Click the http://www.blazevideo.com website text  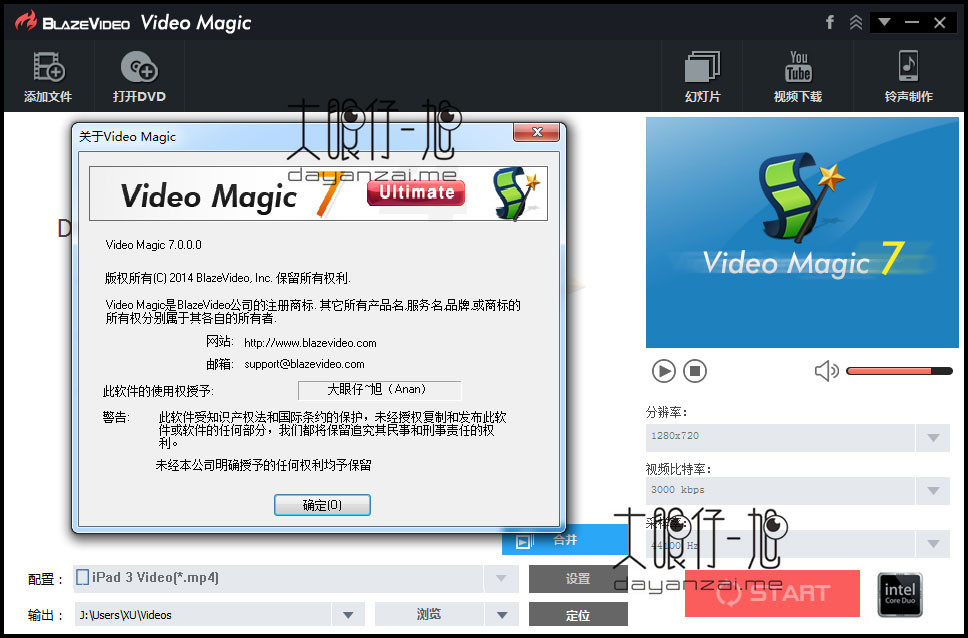[x=310, y=343]
